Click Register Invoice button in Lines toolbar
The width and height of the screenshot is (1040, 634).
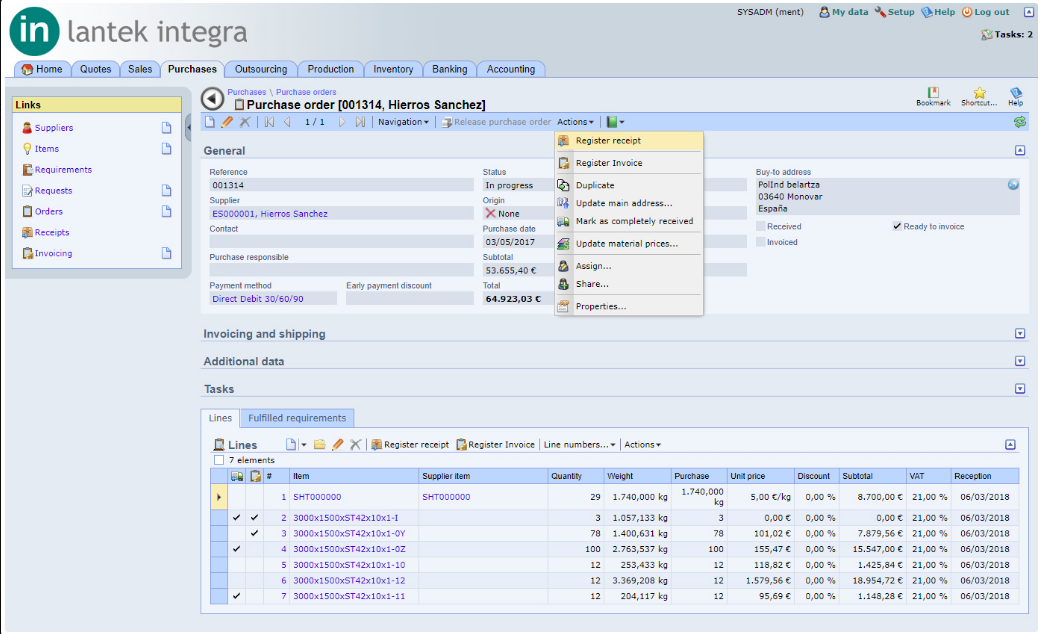coord(495,444)
